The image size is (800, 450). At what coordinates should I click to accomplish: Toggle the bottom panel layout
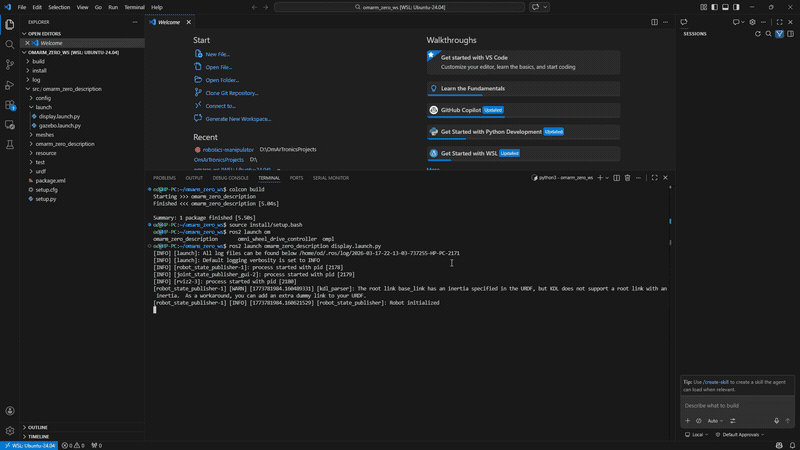pyautogui.click(x=725, y=7)
